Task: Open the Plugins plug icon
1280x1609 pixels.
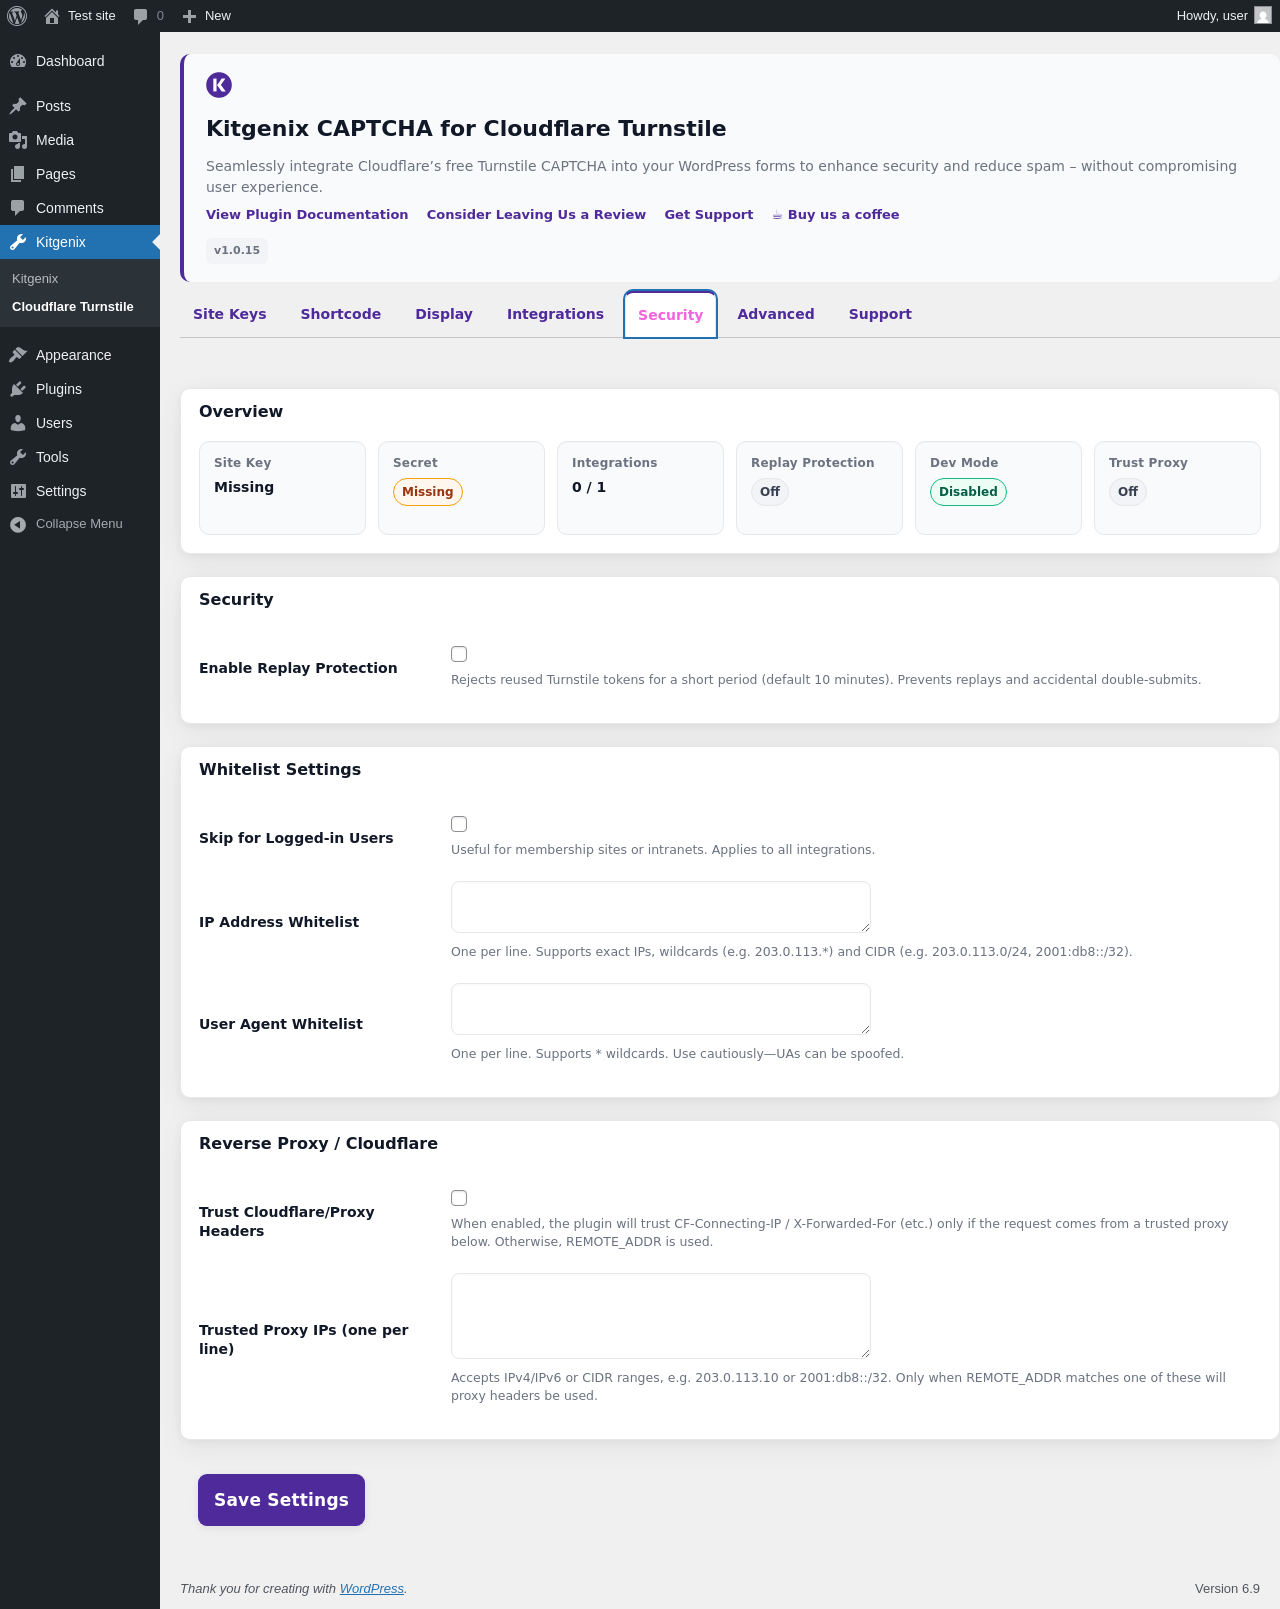Action: coord(18,389)
